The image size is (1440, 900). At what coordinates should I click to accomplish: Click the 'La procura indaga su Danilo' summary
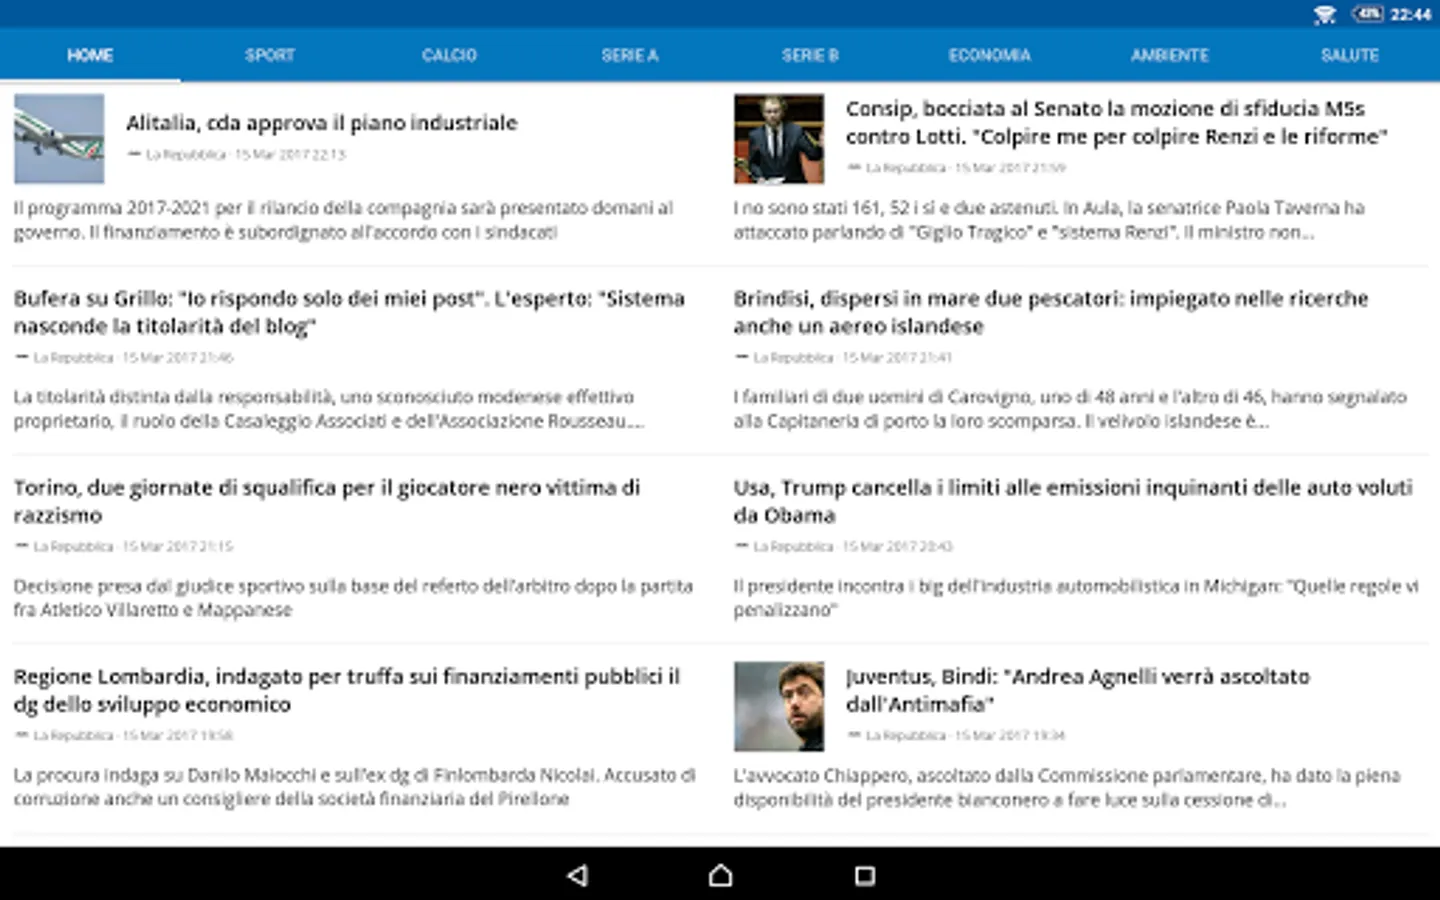[x=354, y=787]
